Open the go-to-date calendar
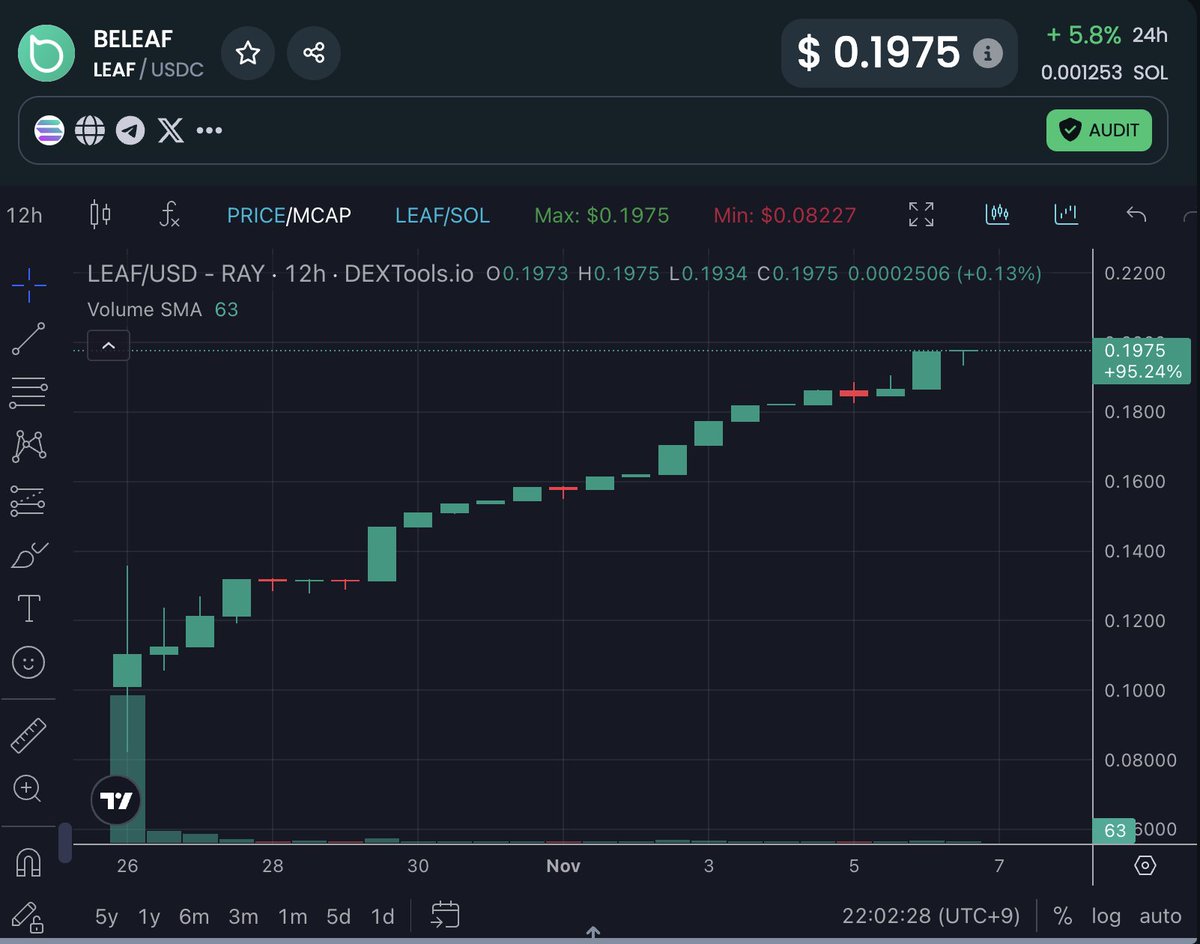The width and height of the screenshot is (1200, 944). click(x=445, y=915)
